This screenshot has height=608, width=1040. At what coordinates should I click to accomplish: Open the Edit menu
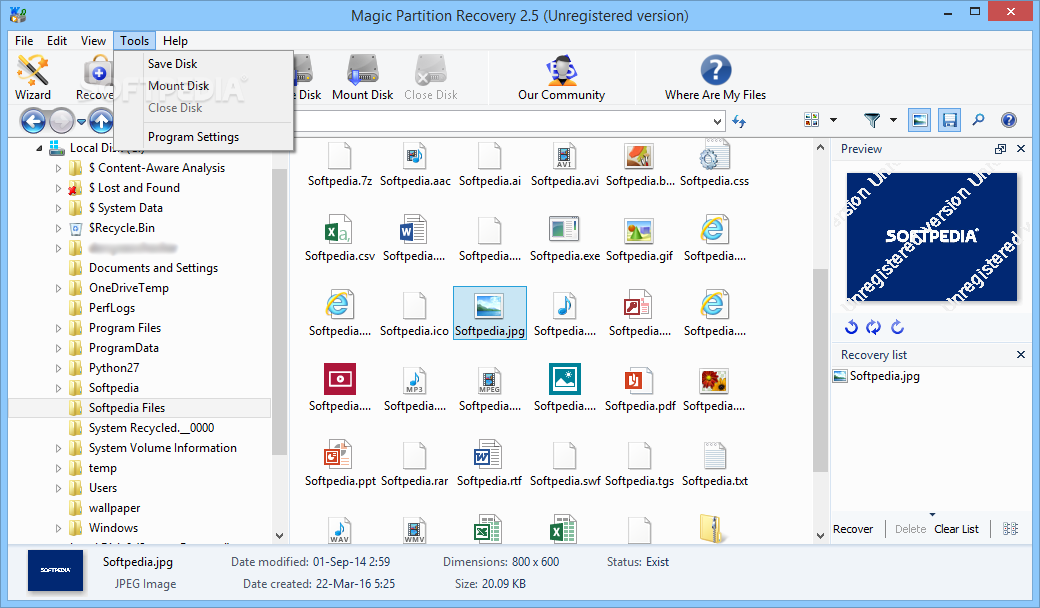point(57,40)
